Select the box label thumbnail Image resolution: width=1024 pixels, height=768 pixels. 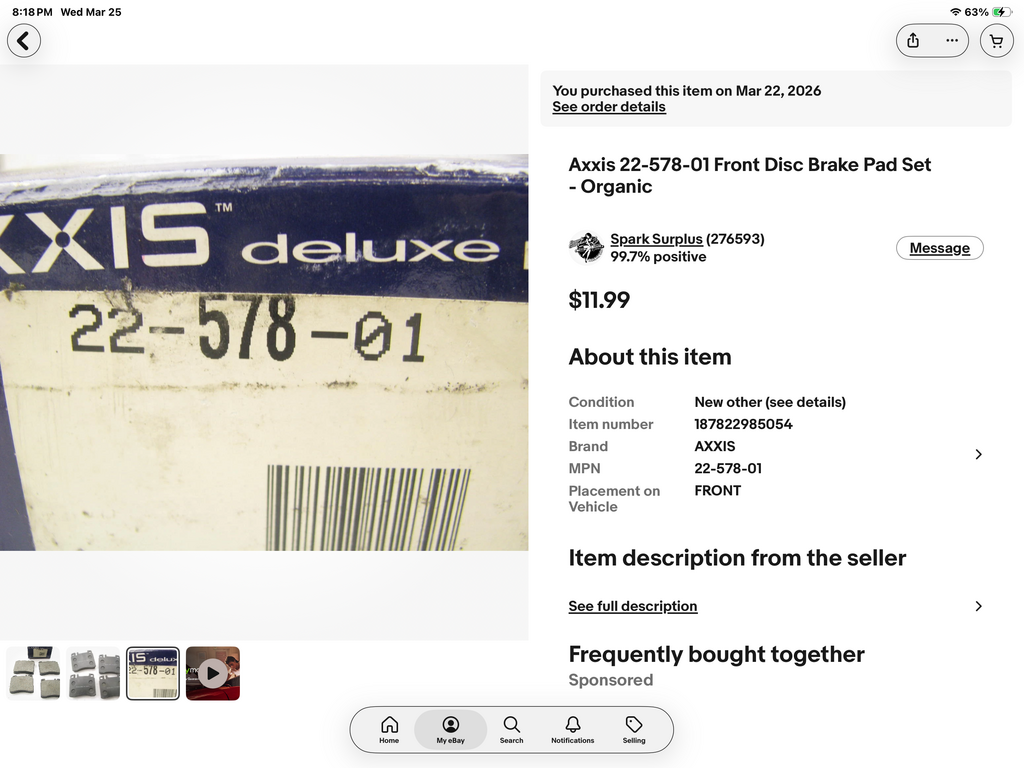coord(153,673)
